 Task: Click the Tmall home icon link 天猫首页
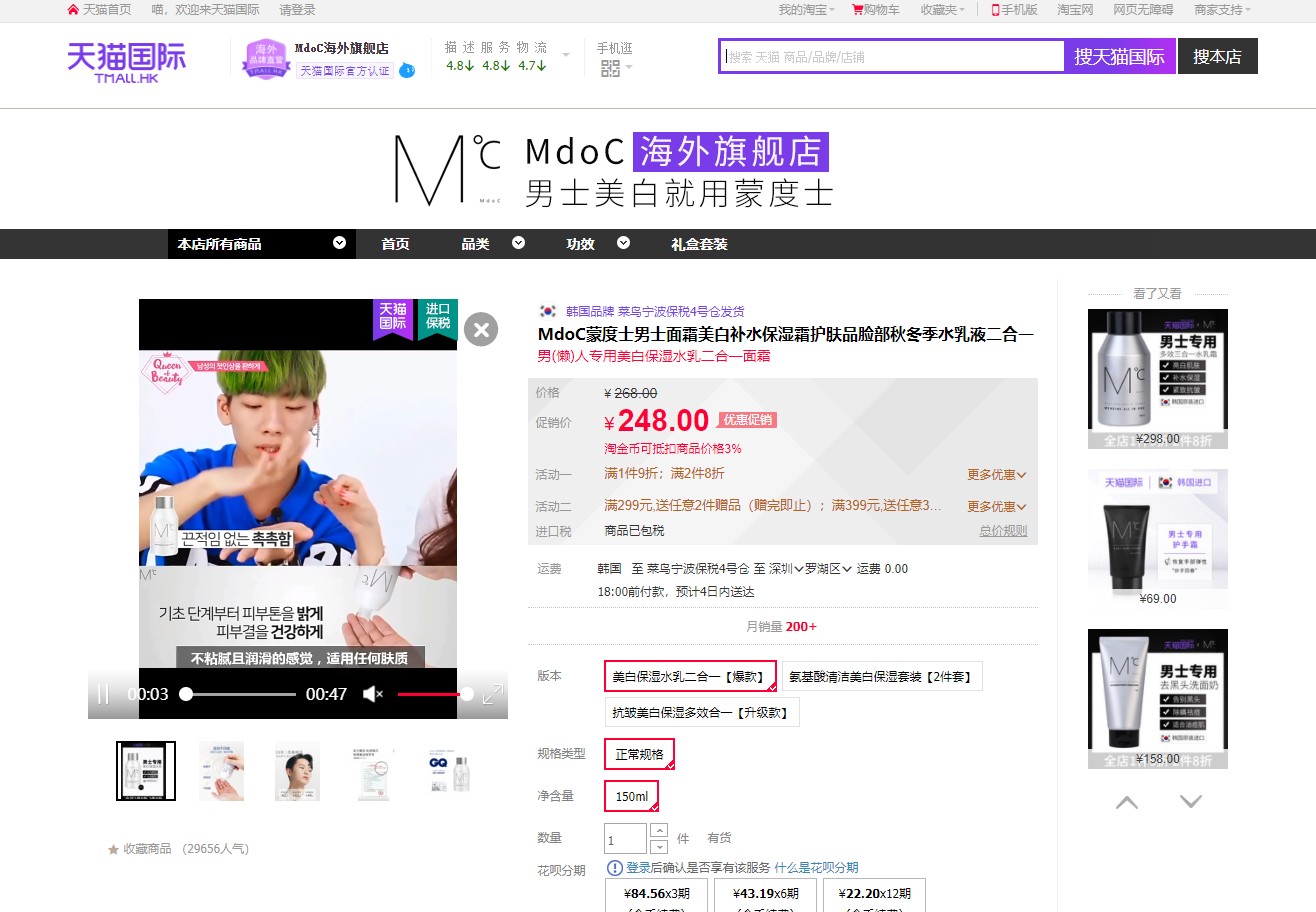pyautogui.click(x=98, y=9)
